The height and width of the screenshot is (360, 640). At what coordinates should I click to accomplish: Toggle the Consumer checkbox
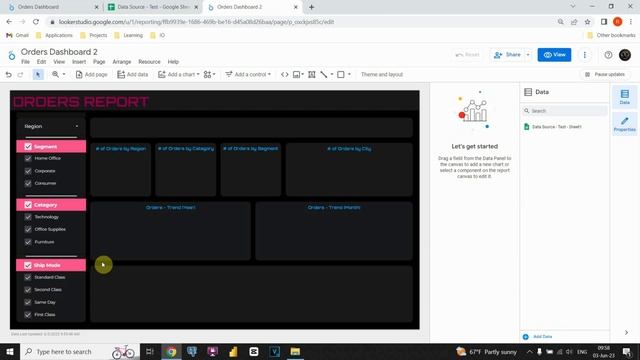(28, 183)
